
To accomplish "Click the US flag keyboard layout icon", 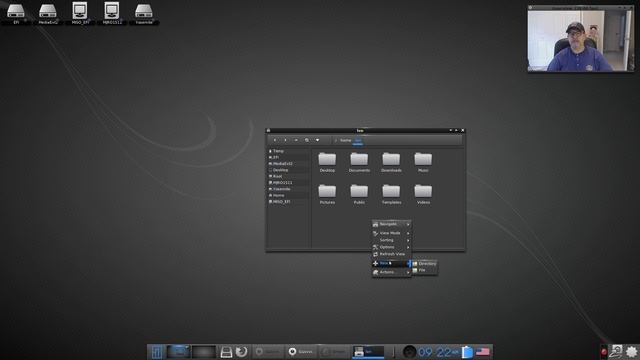I will pos(482,351).
